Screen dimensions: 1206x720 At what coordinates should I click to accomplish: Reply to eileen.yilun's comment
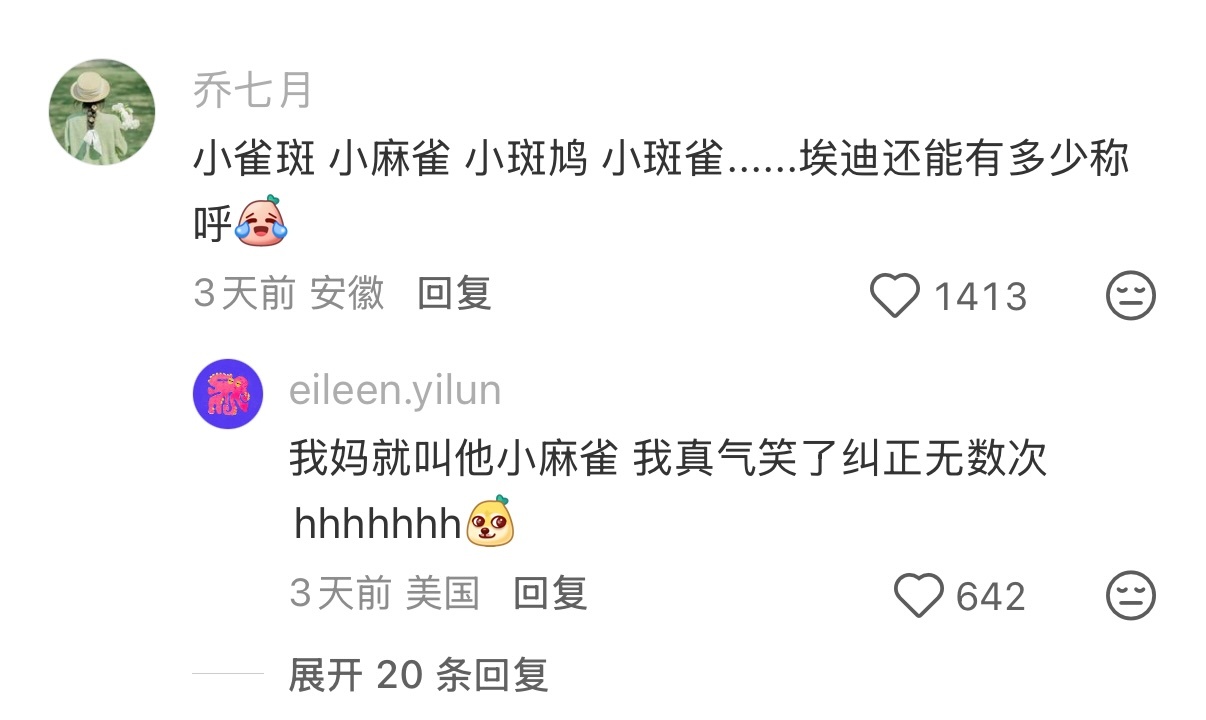click(x=550, y=594)
